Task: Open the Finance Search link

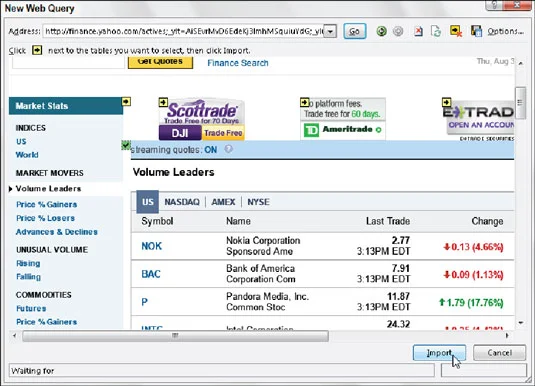Action: point(238,63)
